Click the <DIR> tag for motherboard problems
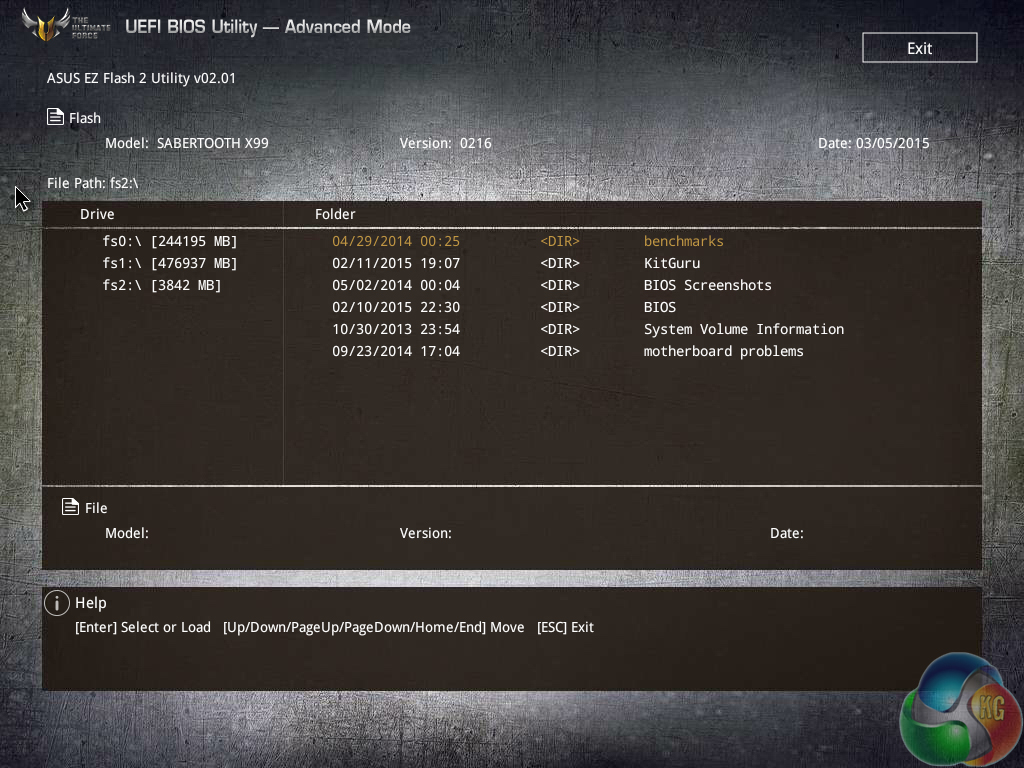 click(x=560, y=351)
